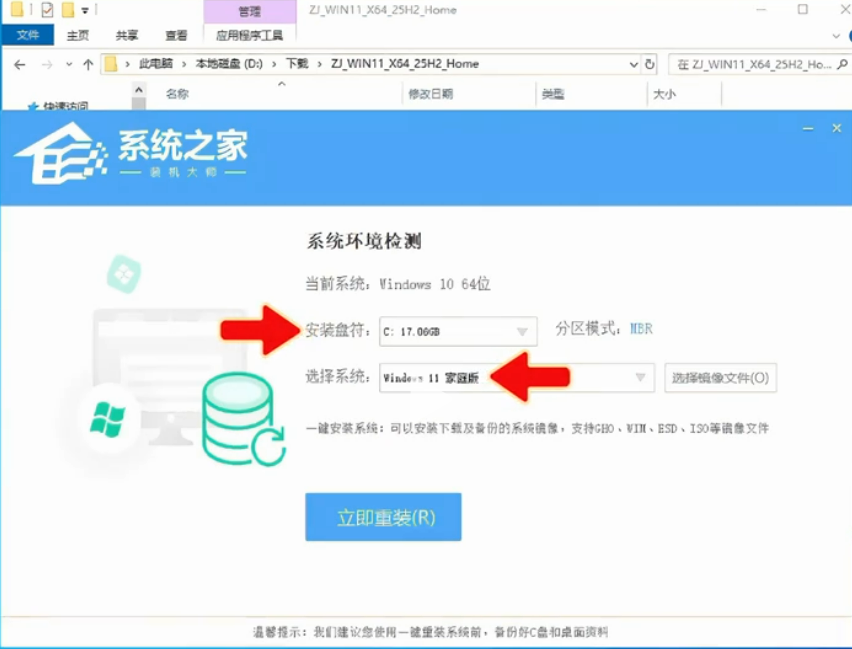
Task: Expand address bar history dropdown
Action: pos(634,64)
